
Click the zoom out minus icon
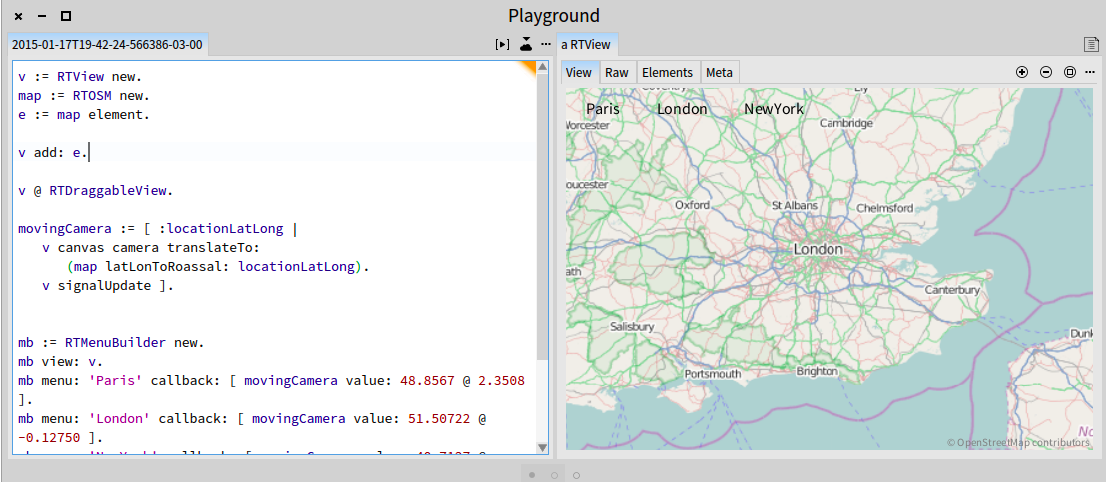(1046, 72)
